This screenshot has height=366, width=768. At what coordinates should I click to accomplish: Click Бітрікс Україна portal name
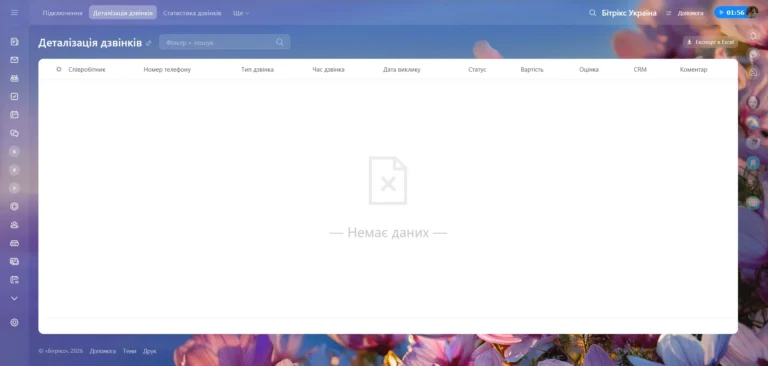click(x=629, y=13)
